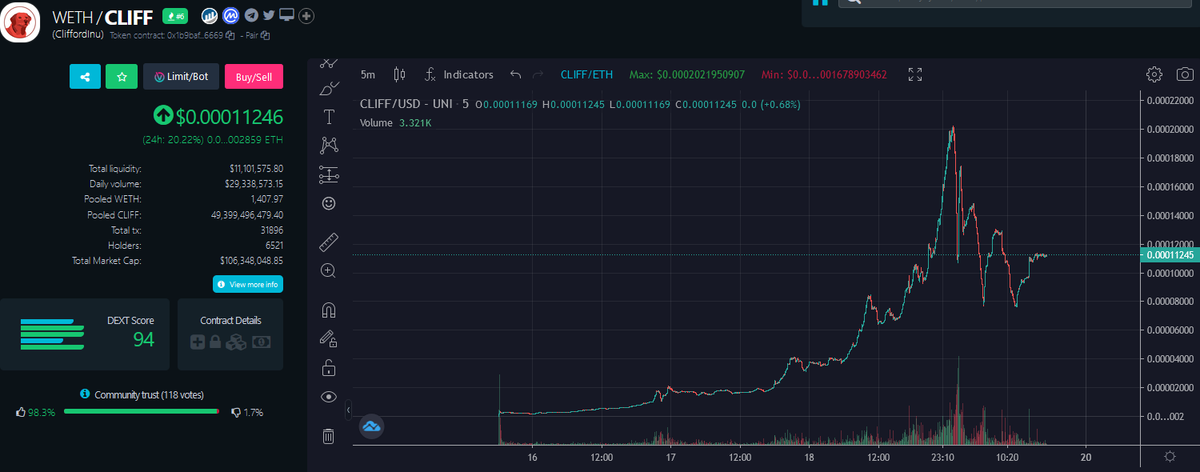Click the Max price value text
The width and height of the screenshot is (1200, 472).
point(687,74)
